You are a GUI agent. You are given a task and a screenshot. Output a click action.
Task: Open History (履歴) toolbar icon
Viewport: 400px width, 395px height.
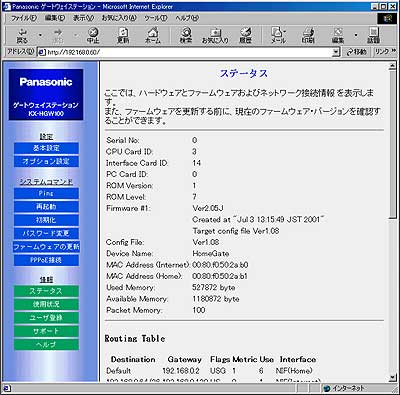[x=246, y=36]
